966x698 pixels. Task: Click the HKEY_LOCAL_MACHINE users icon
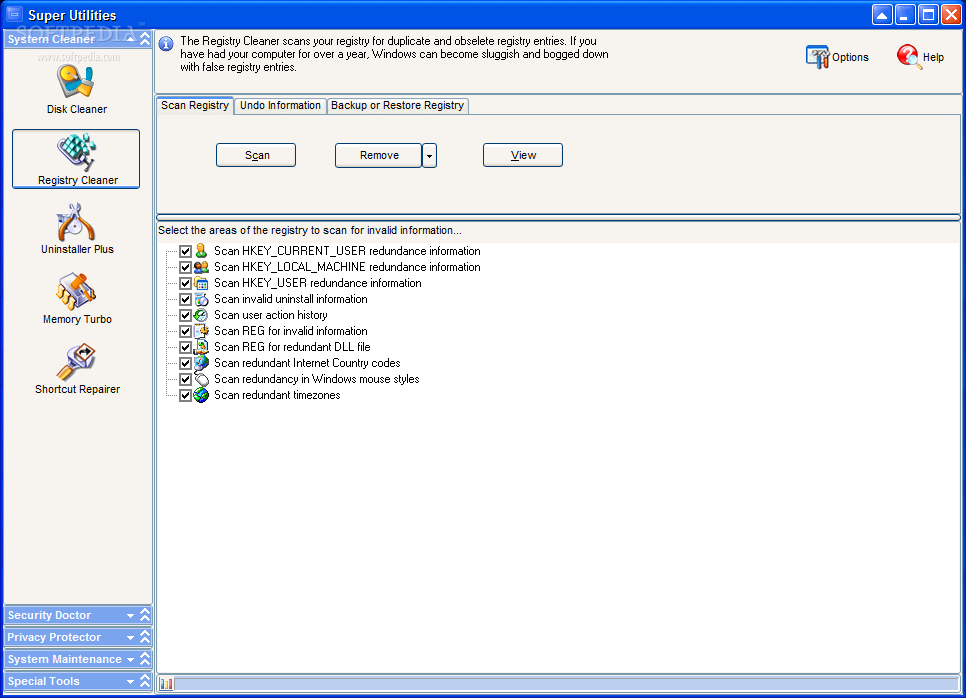201,267
